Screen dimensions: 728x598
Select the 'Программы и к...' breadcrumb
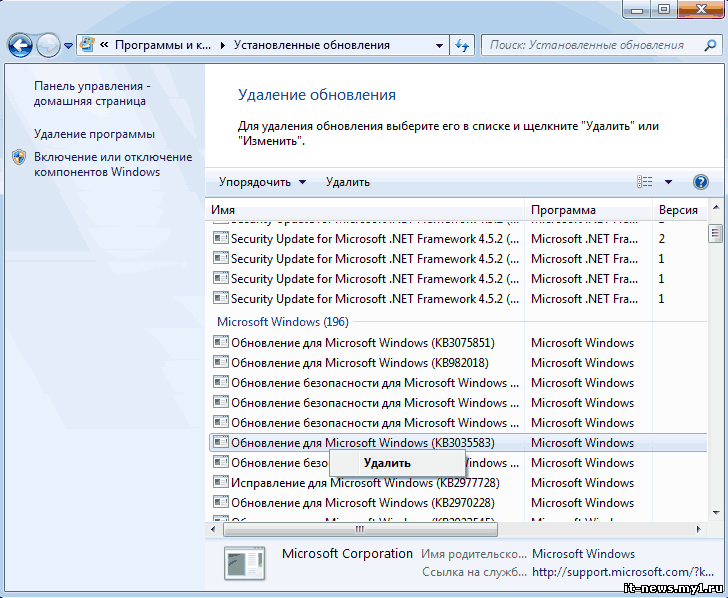point(162,45)
